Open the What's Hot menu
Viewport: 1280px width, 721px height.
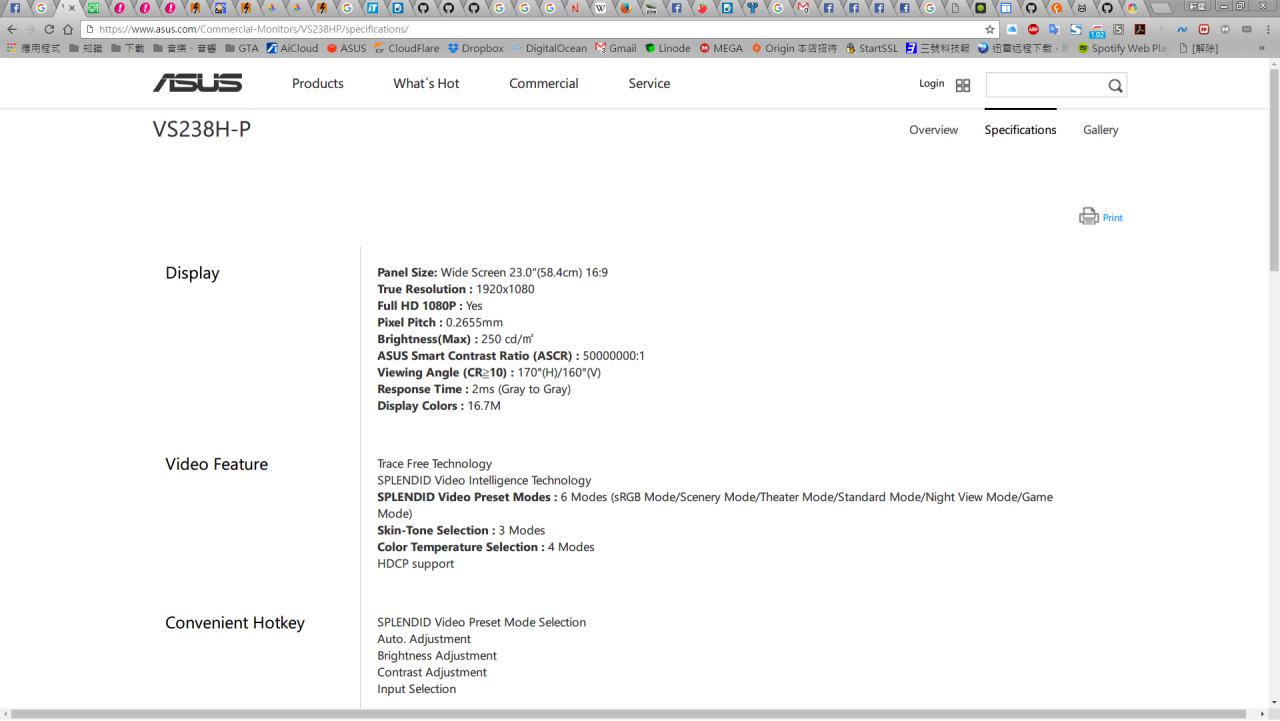(426, 83)
